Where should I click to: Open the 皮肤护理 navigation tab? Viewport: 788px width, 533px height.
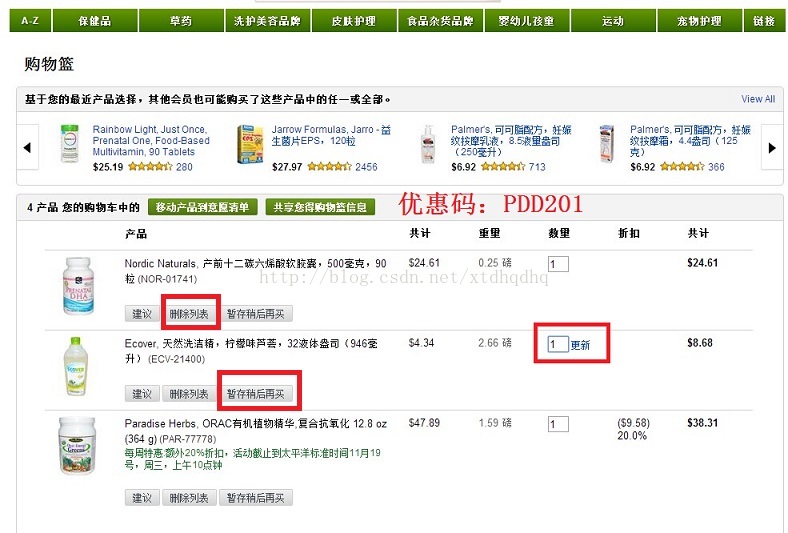354,21
